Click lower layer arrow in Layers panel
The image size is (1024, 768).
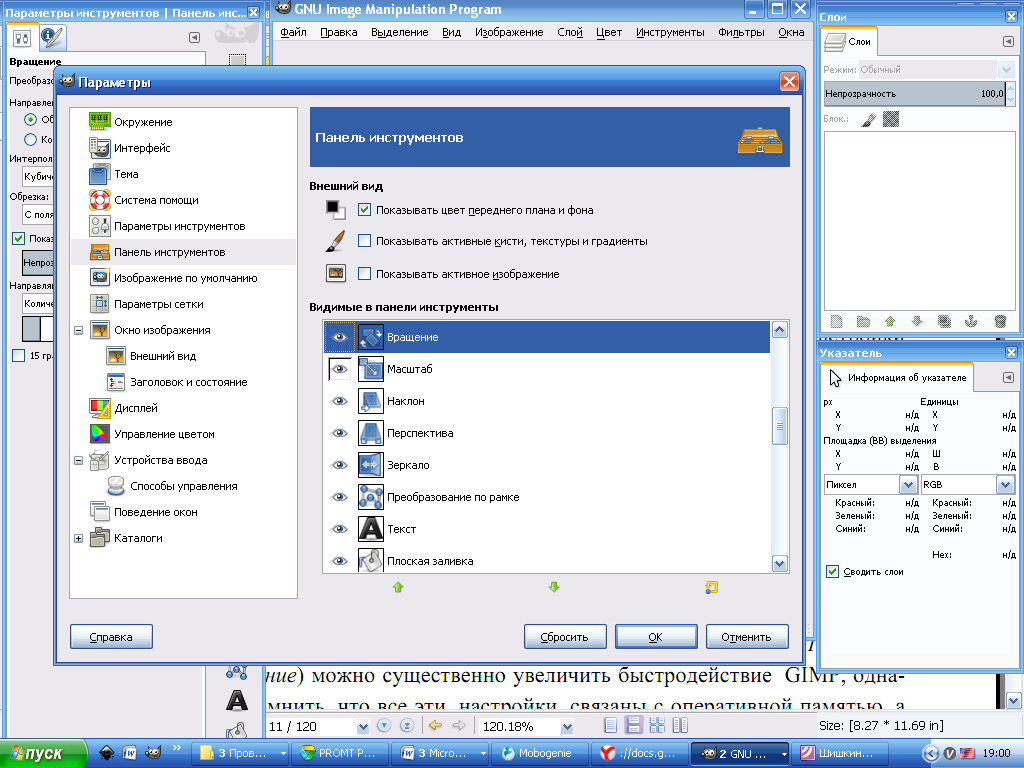coord(917,321)
